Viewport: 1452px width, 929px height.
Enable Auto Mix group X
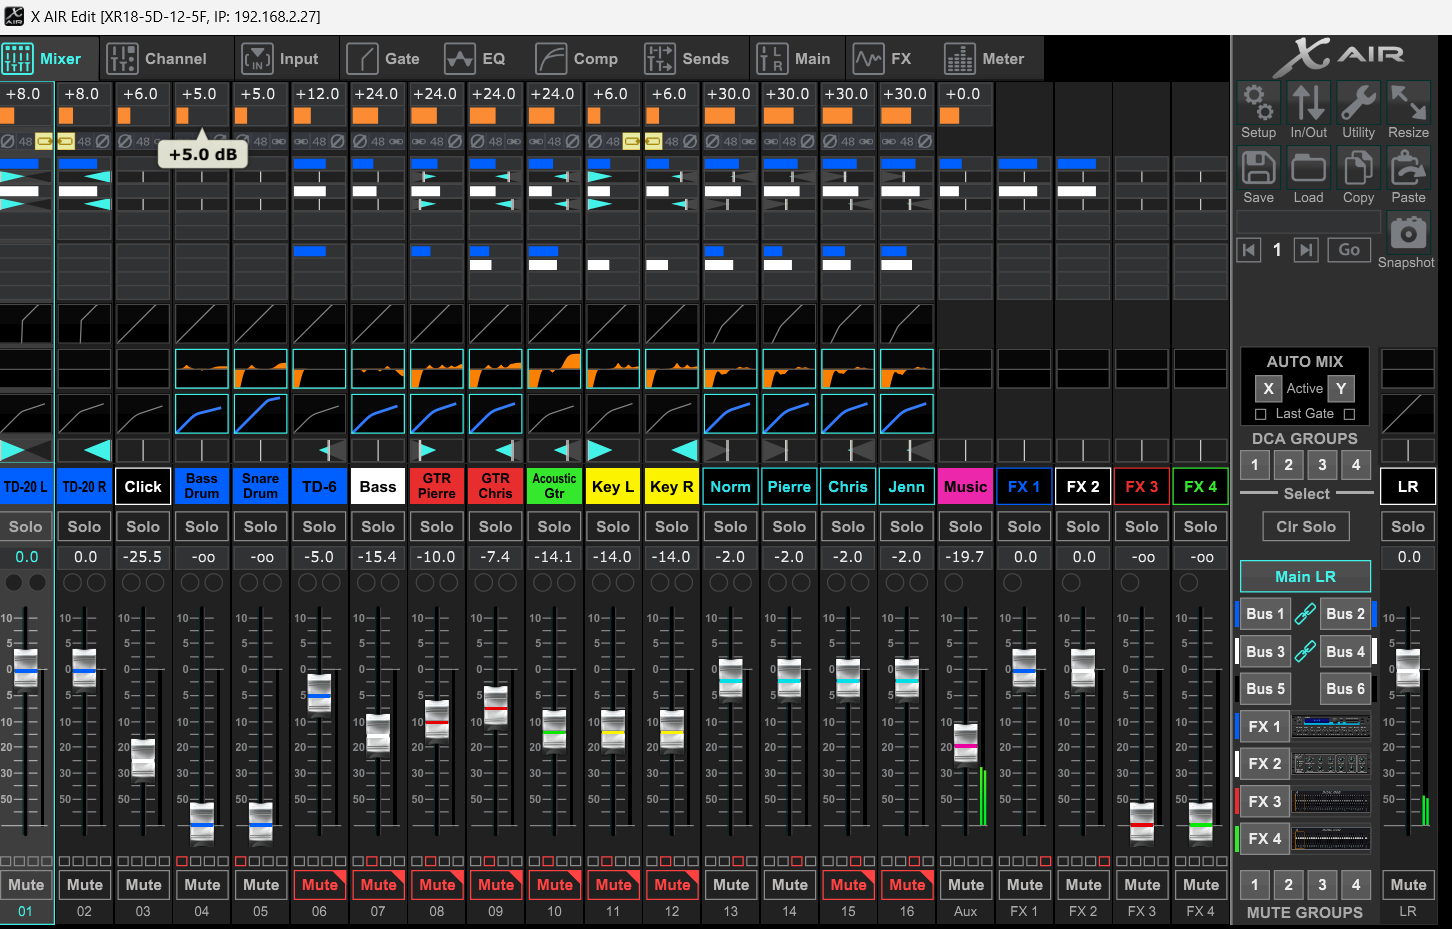(1268, 388)
